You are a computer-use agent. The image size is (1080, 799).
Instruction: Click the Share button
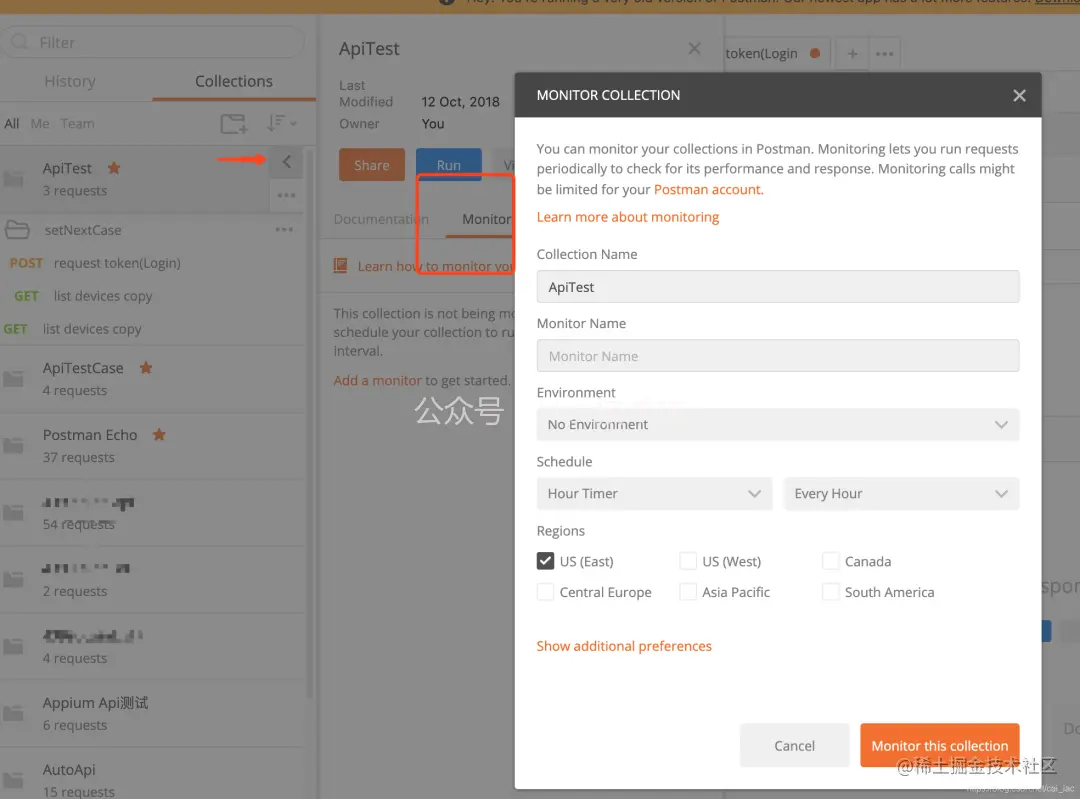tap(372, 165)
